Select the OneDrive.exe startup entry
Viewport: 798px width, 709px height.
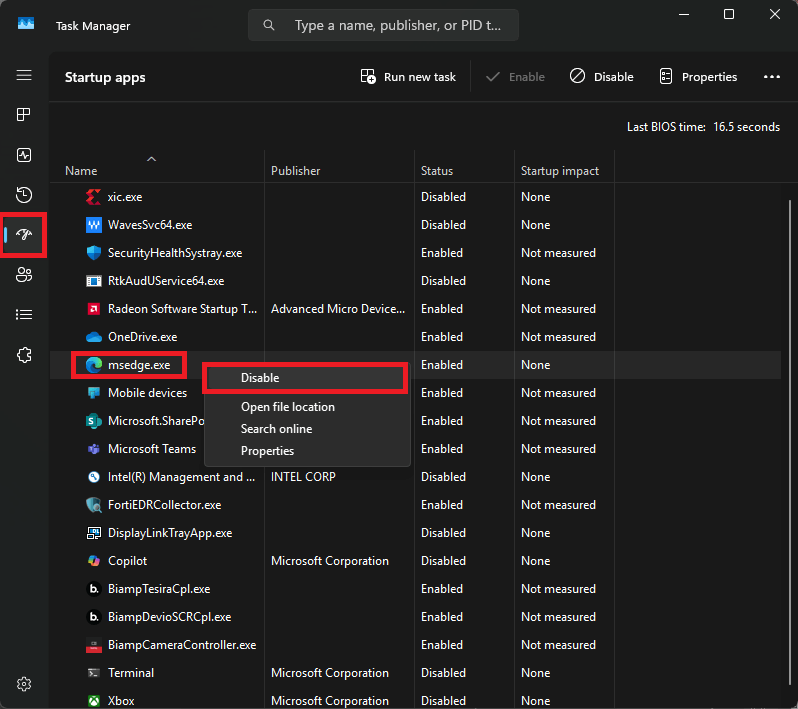pyautogui.click(x=142, y=337)
